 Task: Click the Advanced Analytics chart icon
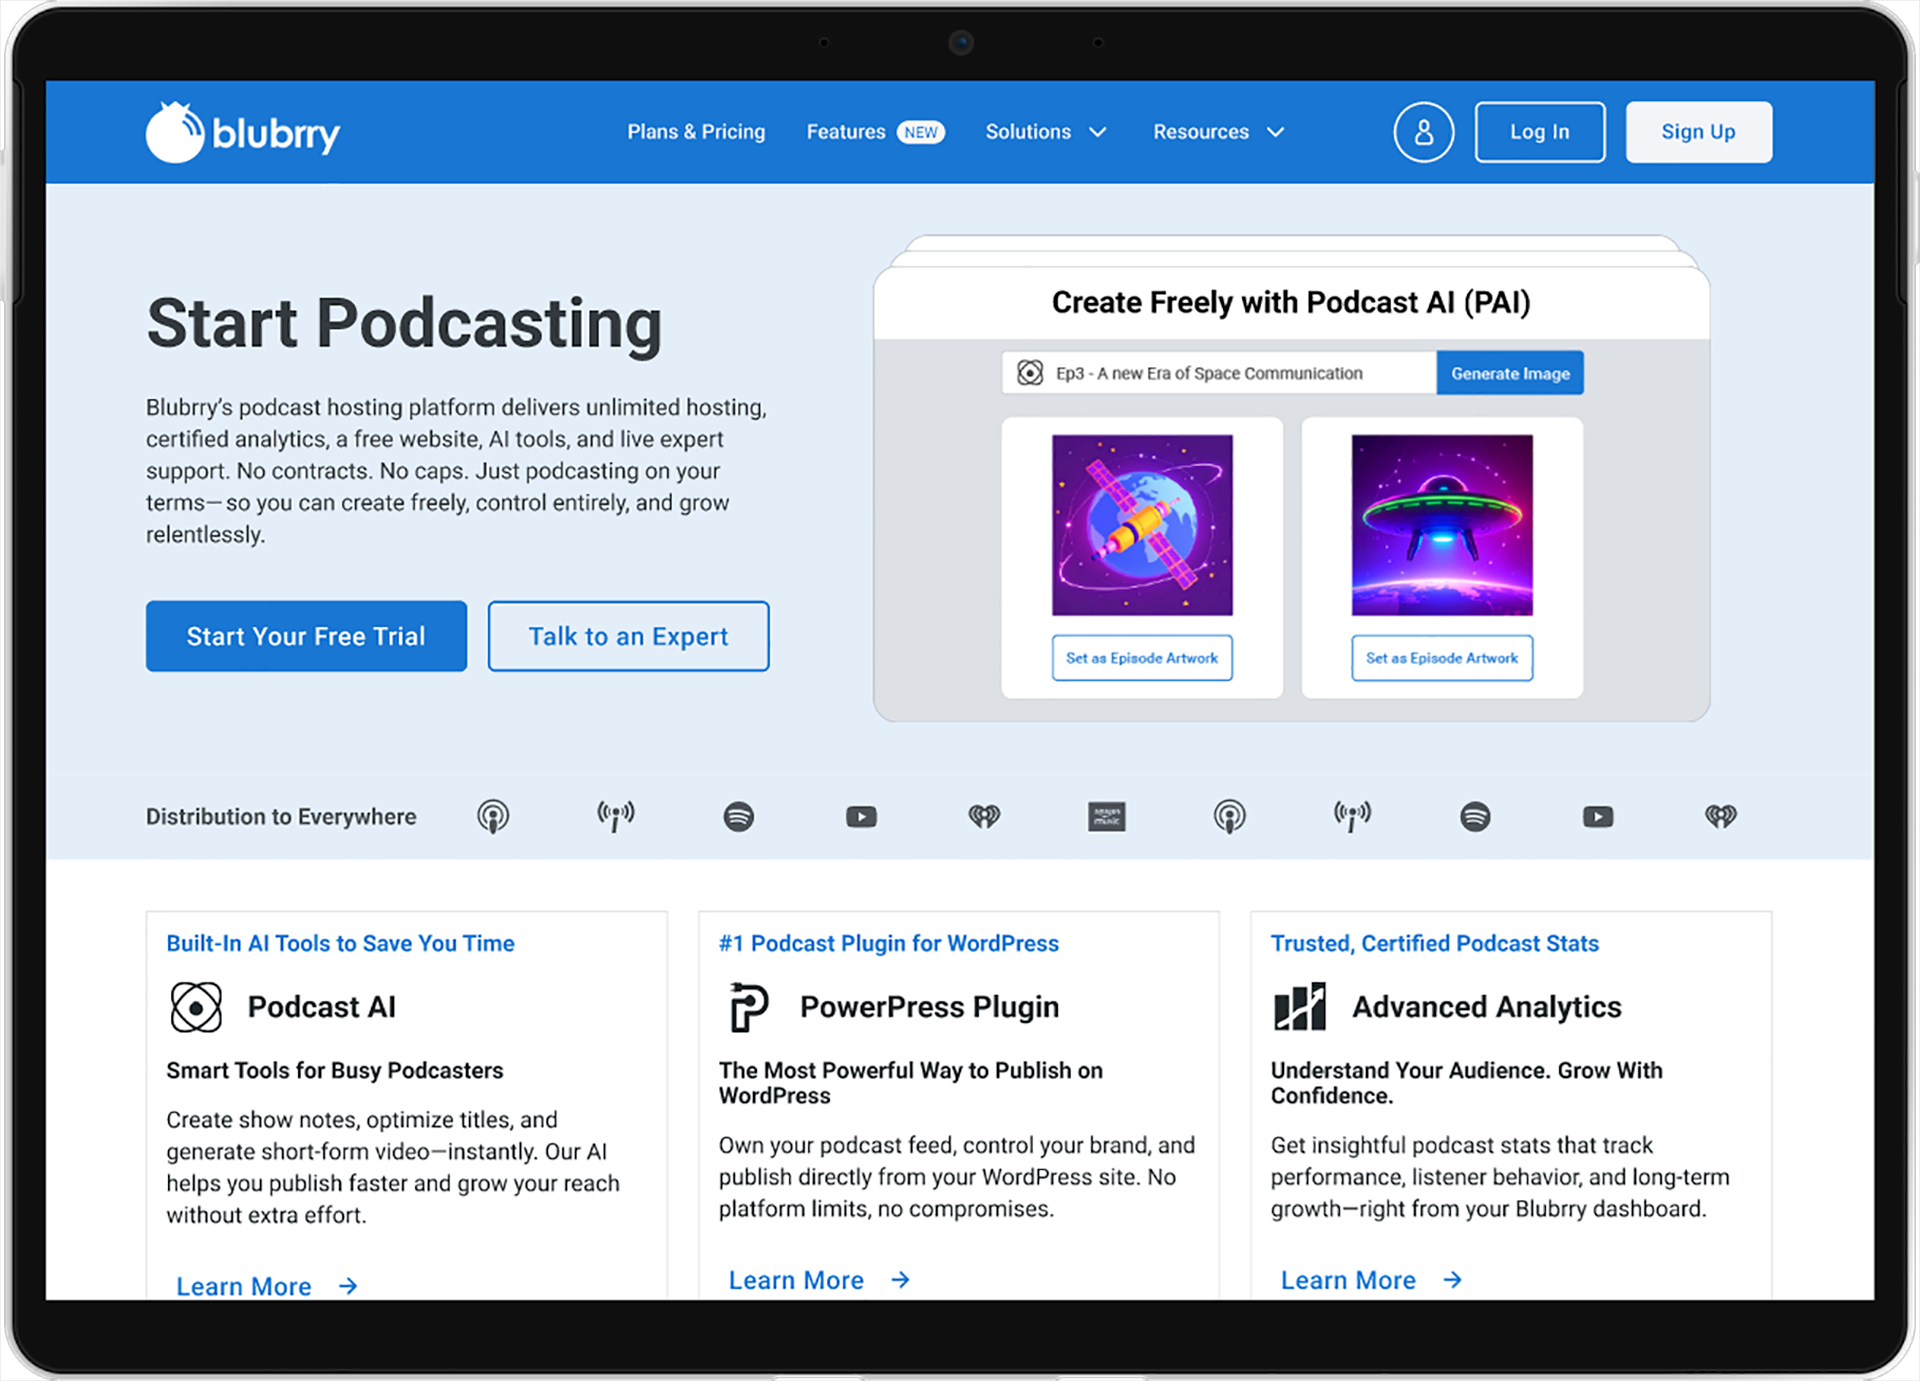click(x=1300, y=1007)
